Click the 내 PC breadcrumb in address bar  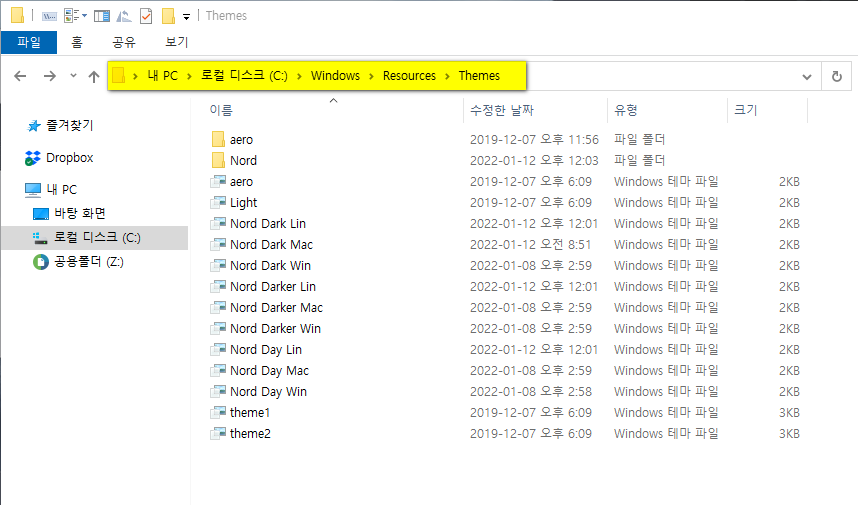[163, 76]
